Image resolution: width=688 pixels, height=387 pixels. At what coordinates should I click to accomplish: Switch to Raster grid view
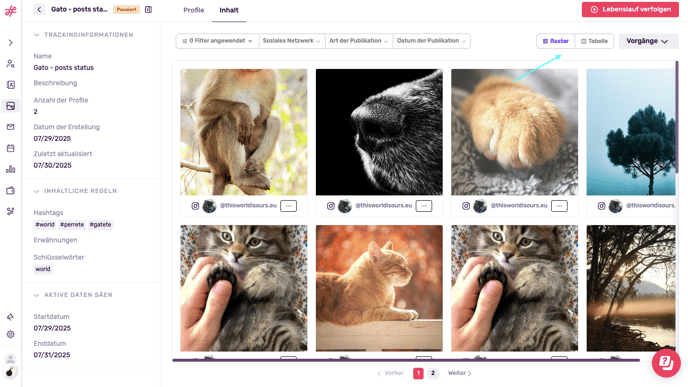click(x=555, y=41)
